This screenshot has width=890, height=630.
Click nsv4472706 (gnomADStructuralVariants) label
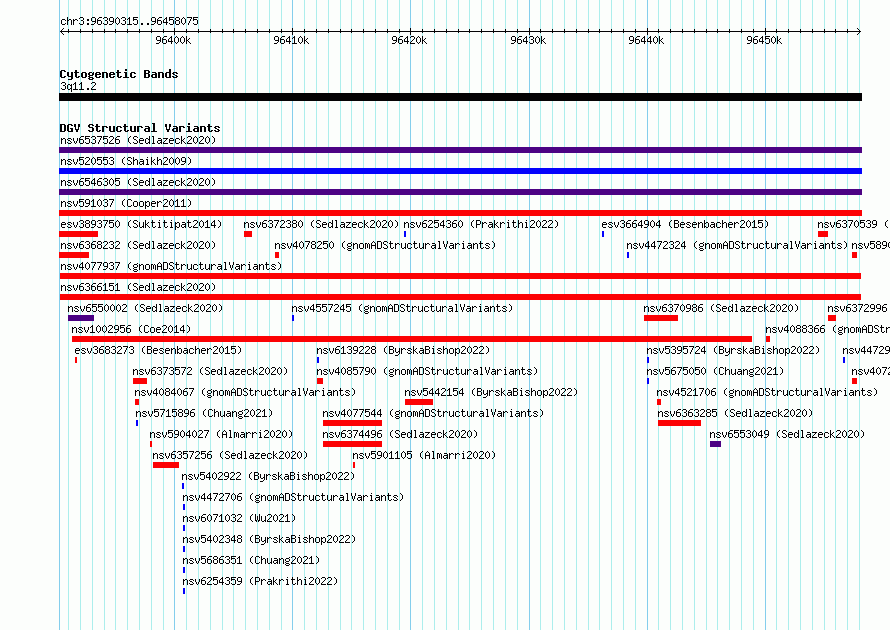(x=293, y=497)
